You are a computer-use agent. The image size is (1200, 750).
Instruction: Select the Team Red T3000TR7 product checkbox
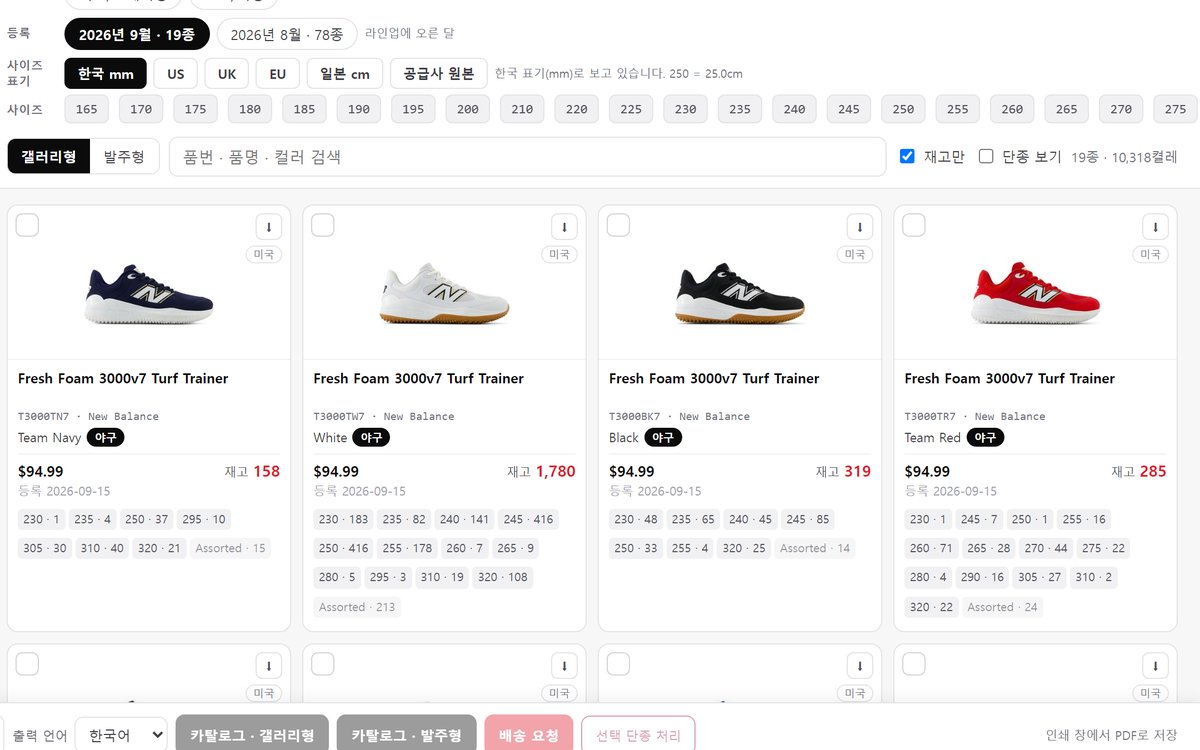(x=914, y=225)
